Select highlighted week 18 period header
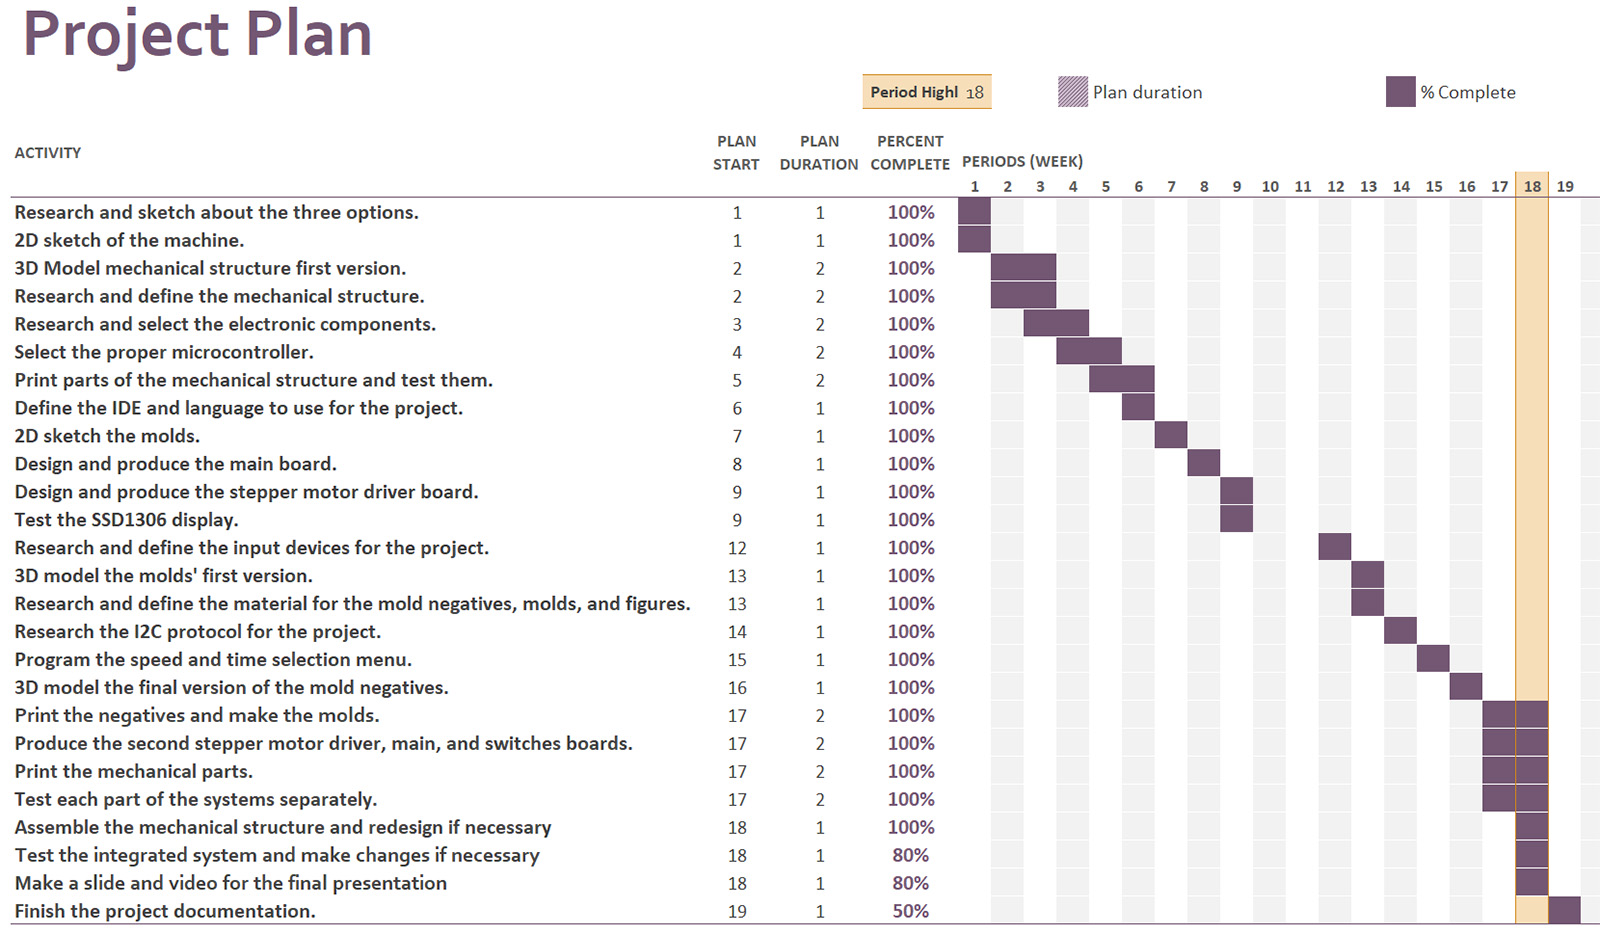The width and height of the screenshot is (1600, 934). pyautogui.click(x=1532, y=186)
